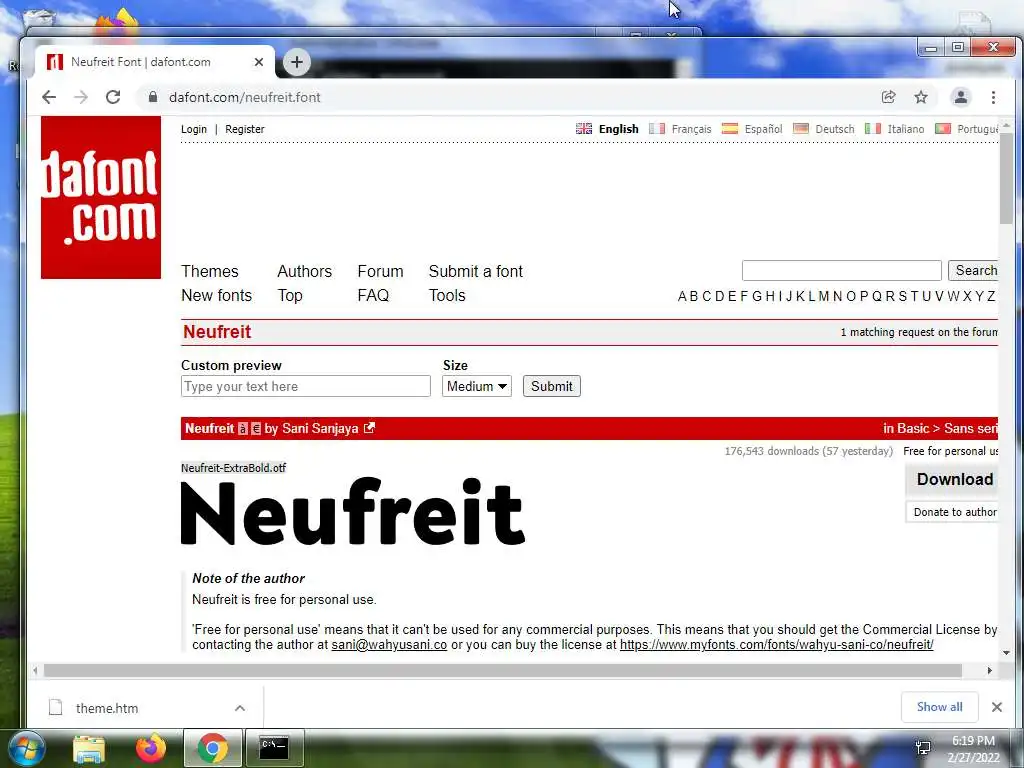Expand the theme.htm download options chevron

click(240, 708)
